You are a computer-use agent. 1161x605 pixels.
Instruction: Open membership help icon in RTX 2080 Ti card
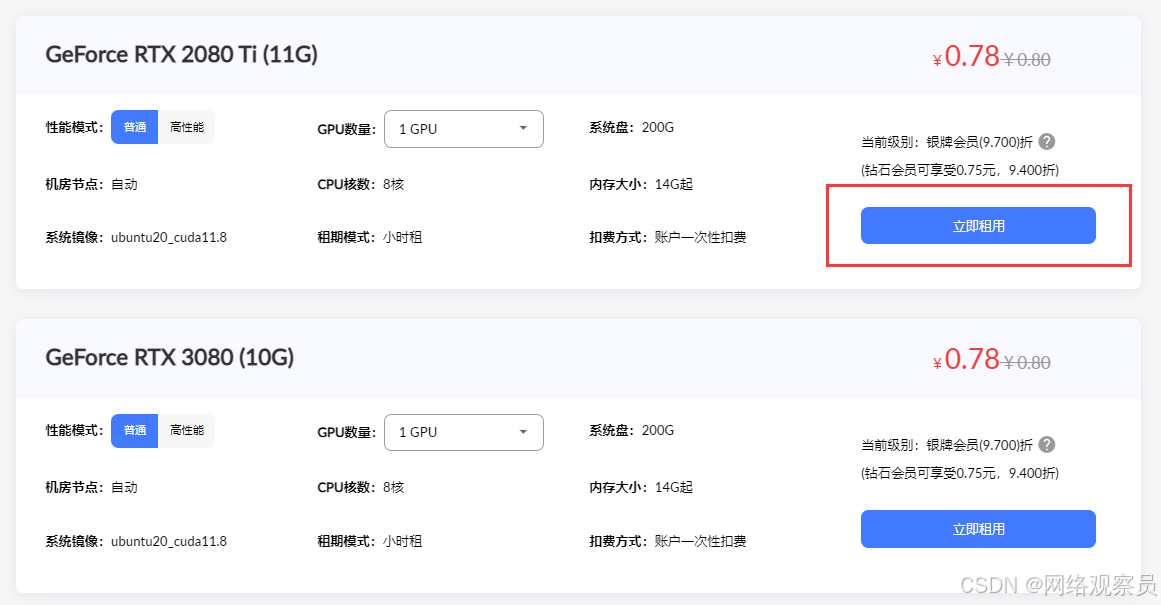pyautogui.click(x=1046, y=141)
